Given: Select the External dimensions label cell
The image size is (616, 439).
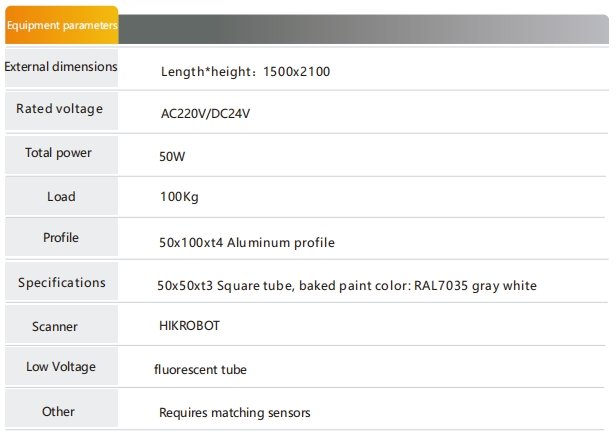Looking at the screenshot, I should 61,67.
